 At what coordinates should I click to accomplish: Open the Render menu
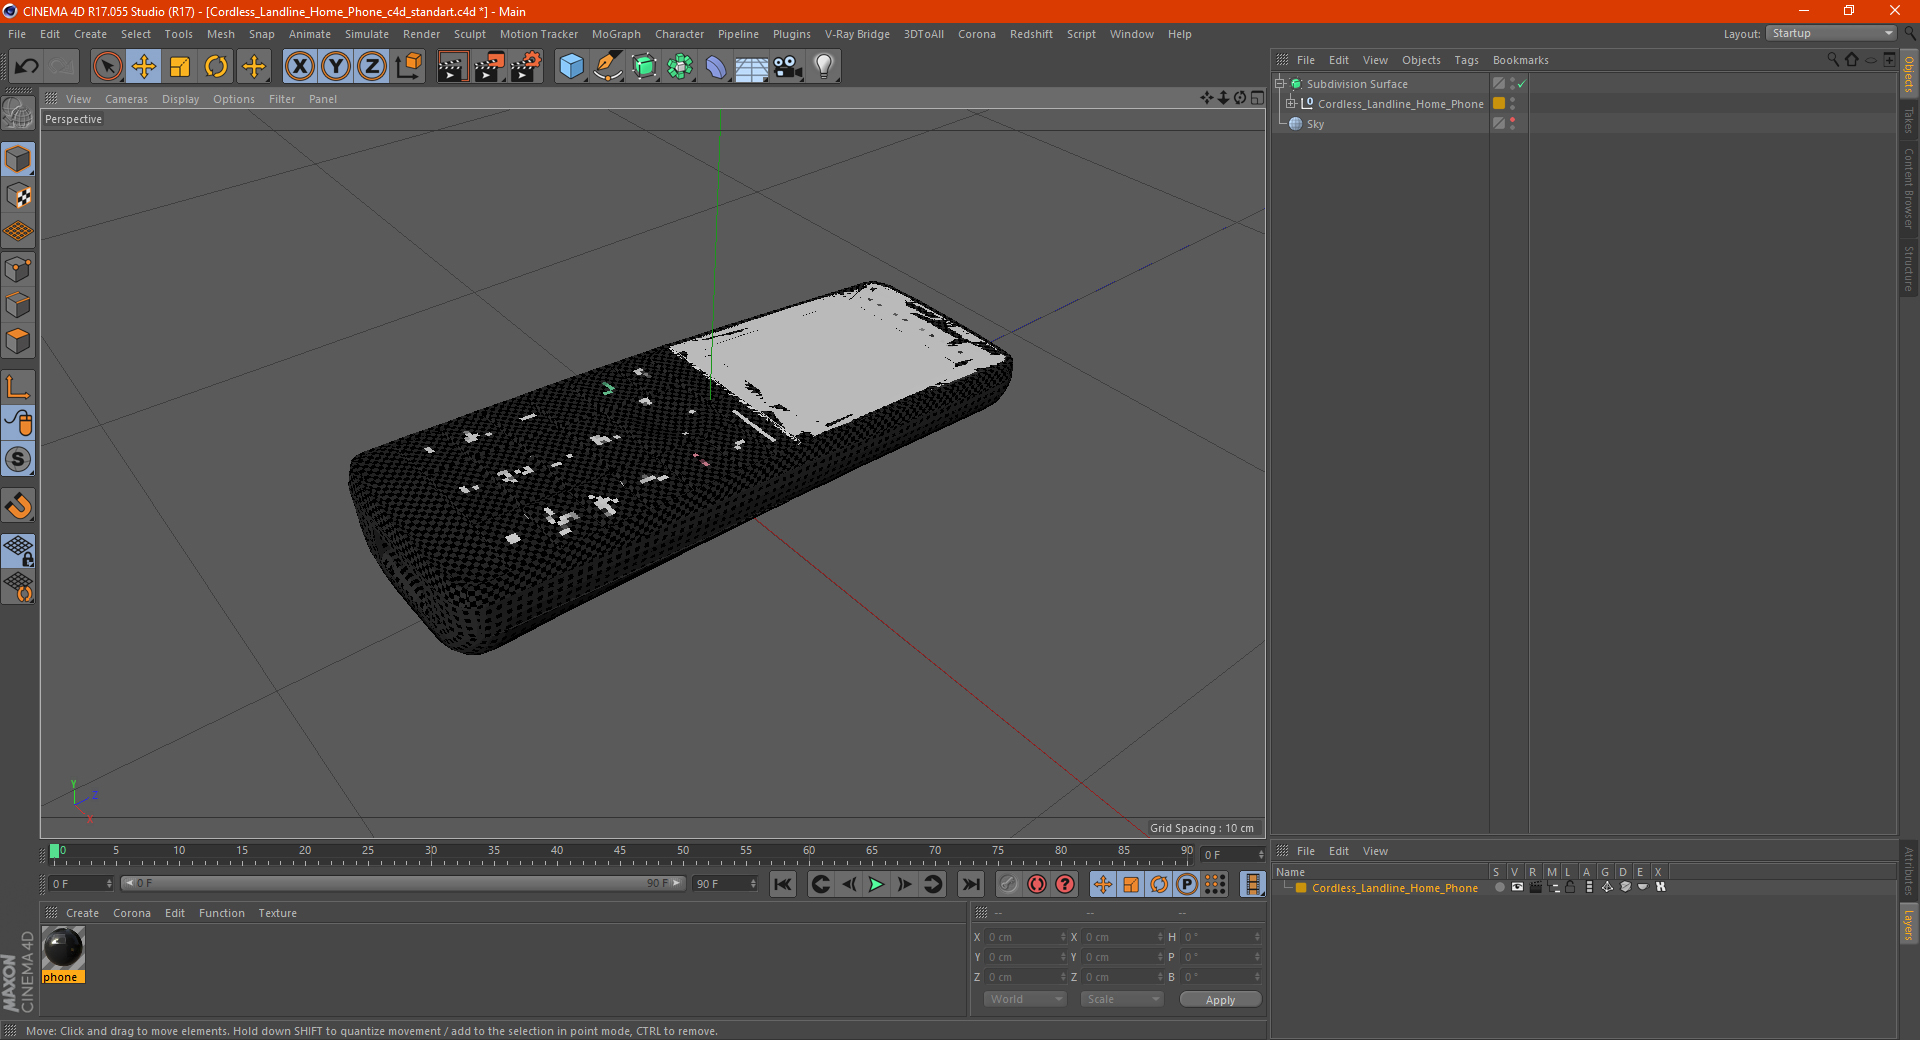tap(421, 34)
